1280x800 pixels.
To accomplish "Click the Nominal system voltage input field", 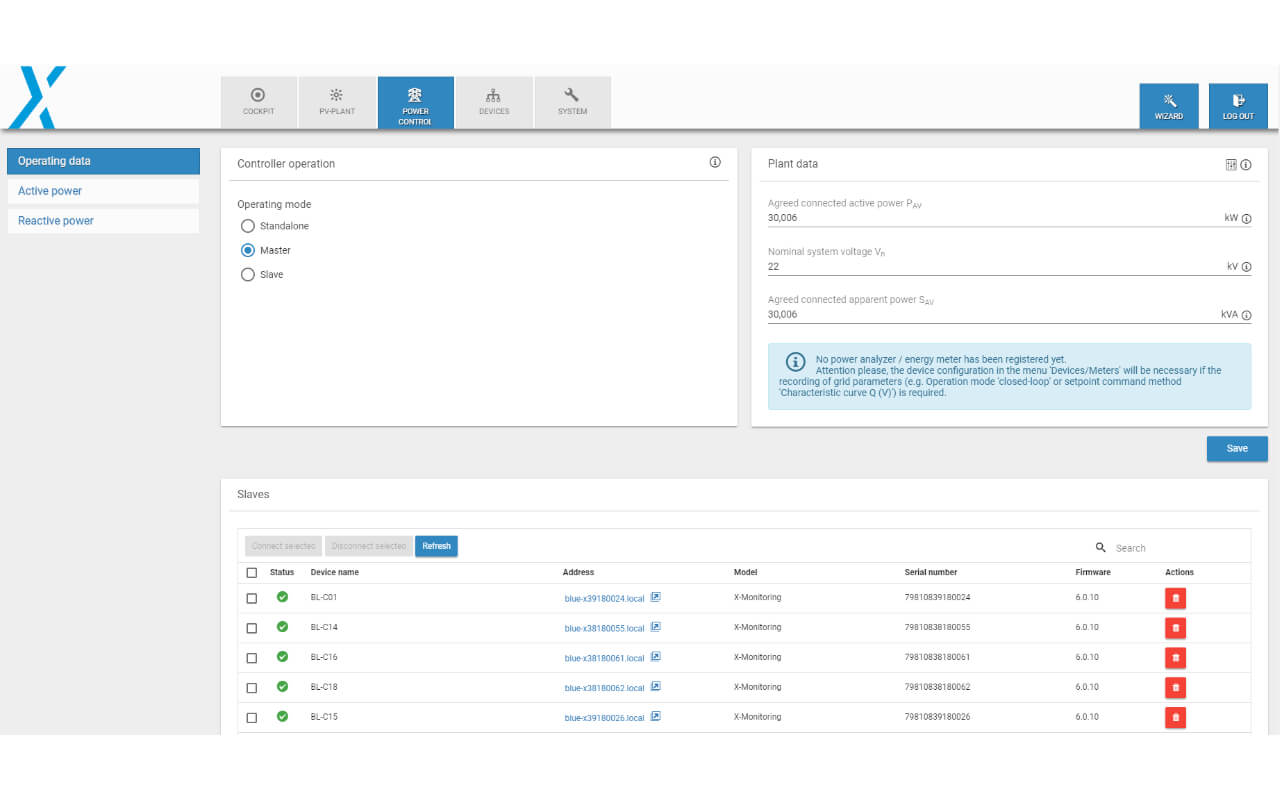I will 990,267.
